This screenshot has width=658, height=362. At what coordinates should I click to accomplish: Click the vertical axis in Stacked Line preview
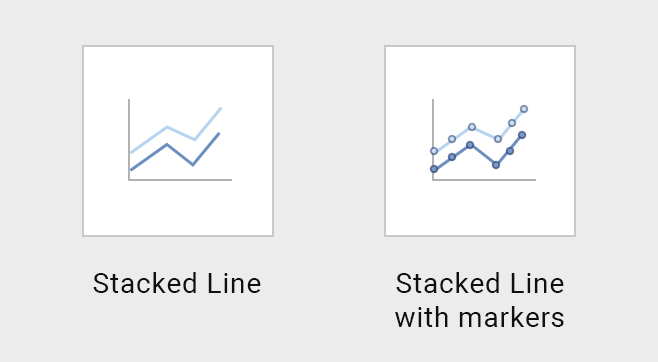[129, 140]
